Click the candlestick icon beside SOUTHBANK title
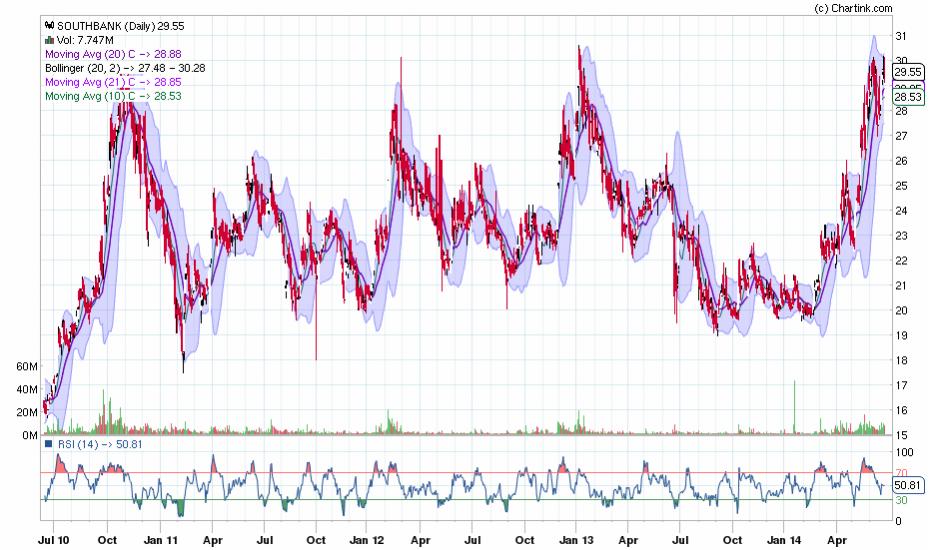This screenshot has height=550, width=929. 50,25
